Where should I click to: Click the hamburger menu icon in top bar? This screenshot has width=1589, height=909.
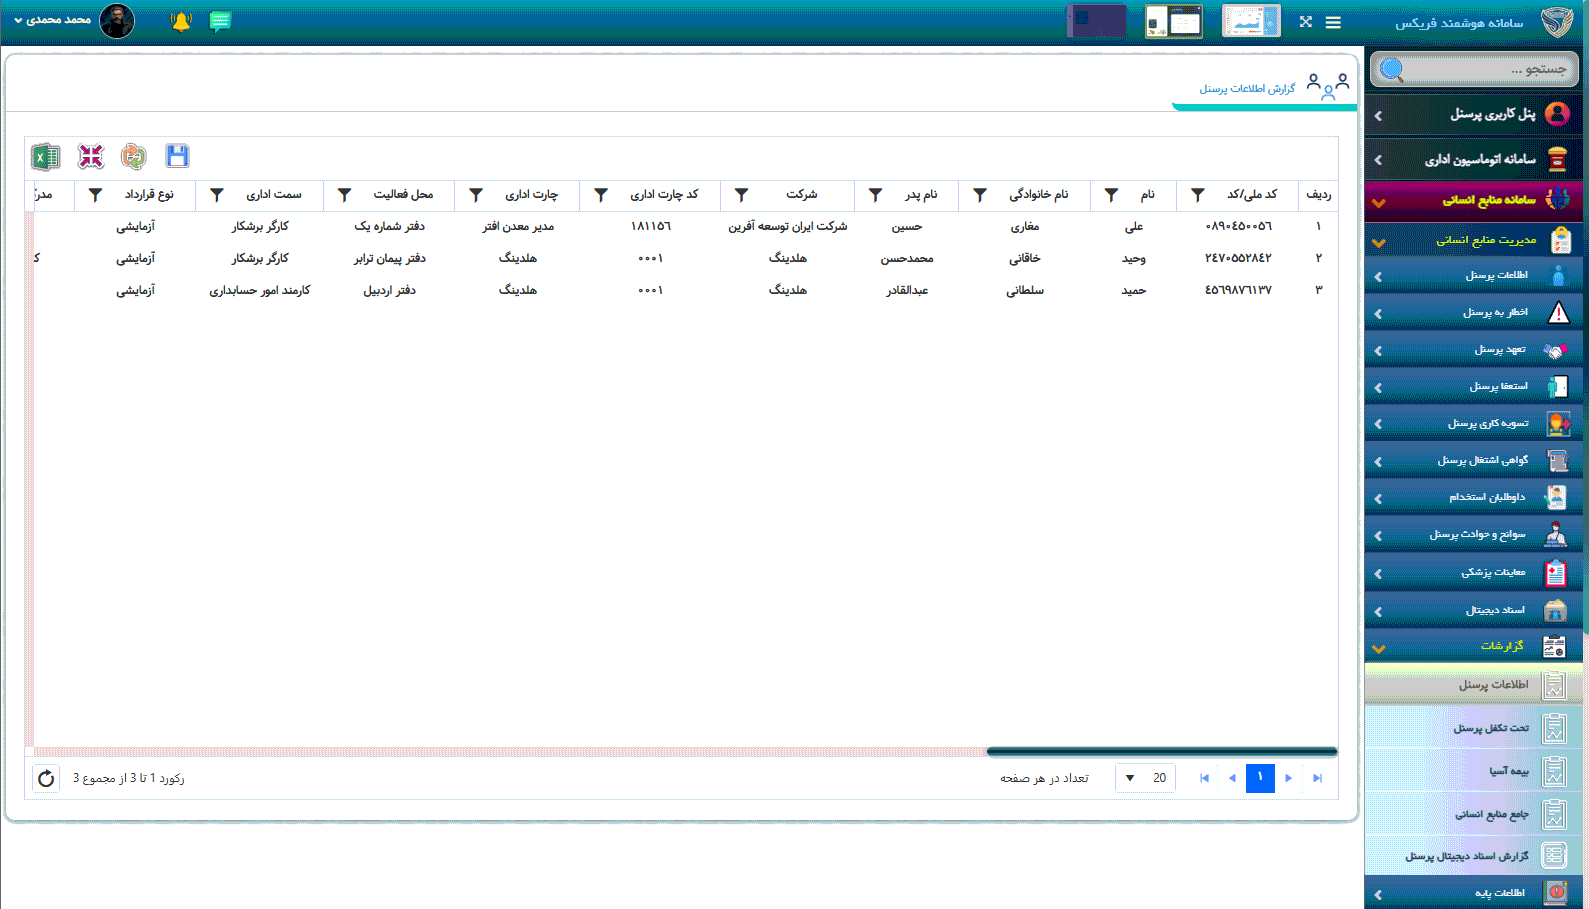[1333, 22]
